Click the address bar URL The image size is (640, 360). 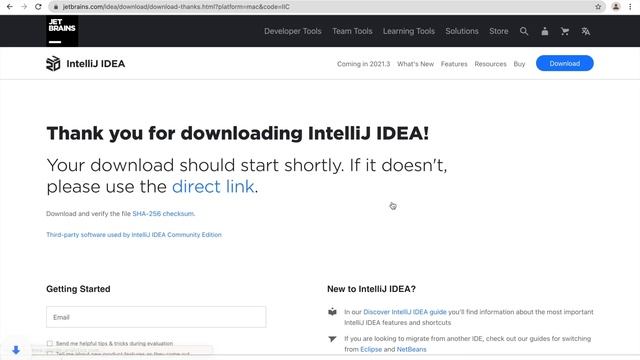coord(176,7)
